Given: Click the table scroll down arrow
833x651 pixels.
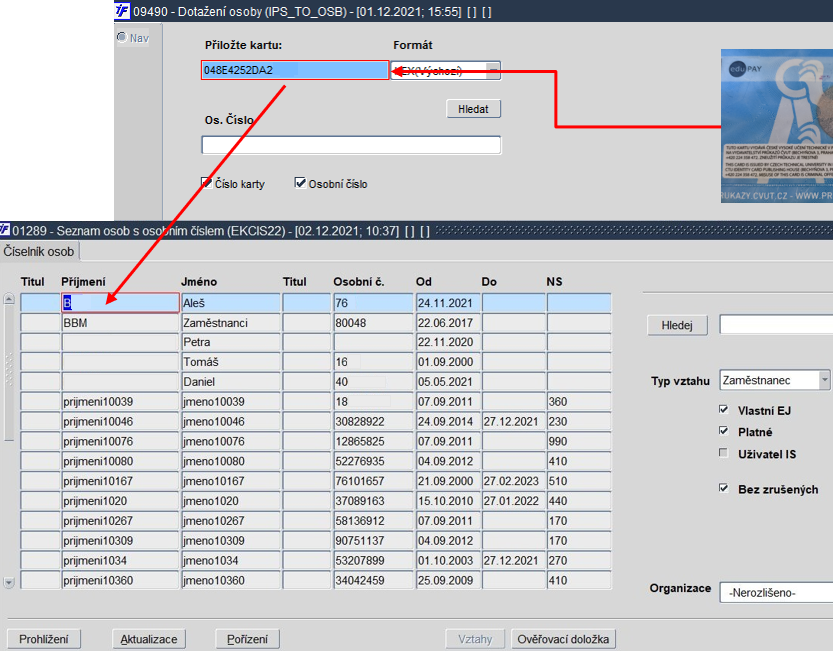Looking at the screenshot, I should [9, 582].
